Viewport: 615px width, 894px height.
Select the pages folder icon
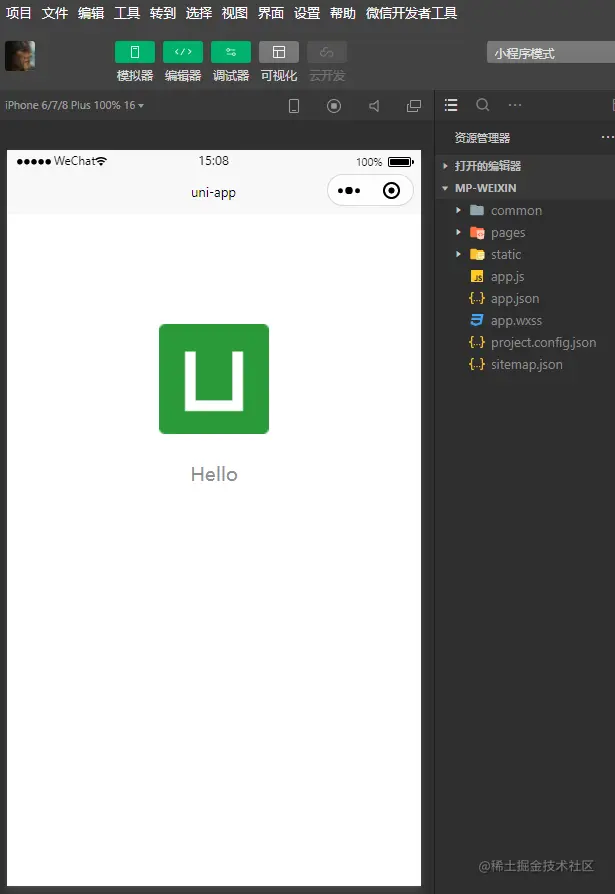(477, 233)
